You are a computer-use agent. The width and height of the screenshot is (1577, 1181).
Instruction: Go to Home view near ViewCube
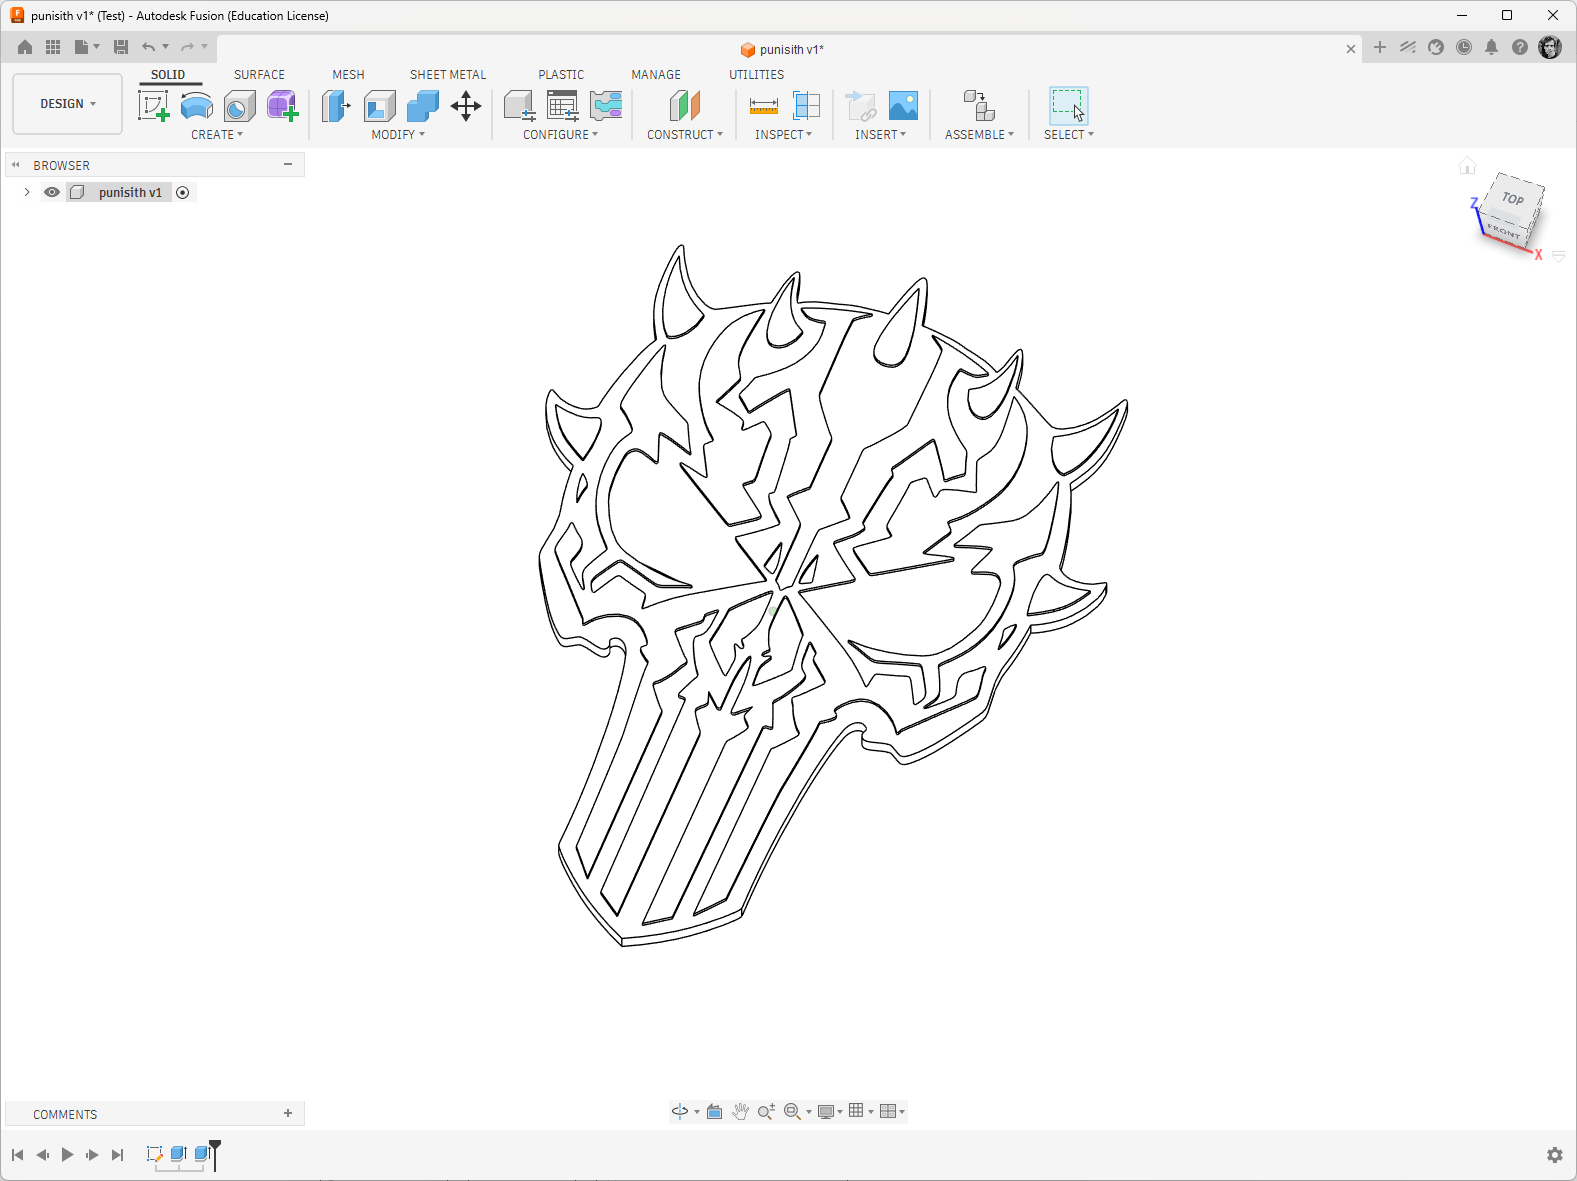[x=1467, y=166]
